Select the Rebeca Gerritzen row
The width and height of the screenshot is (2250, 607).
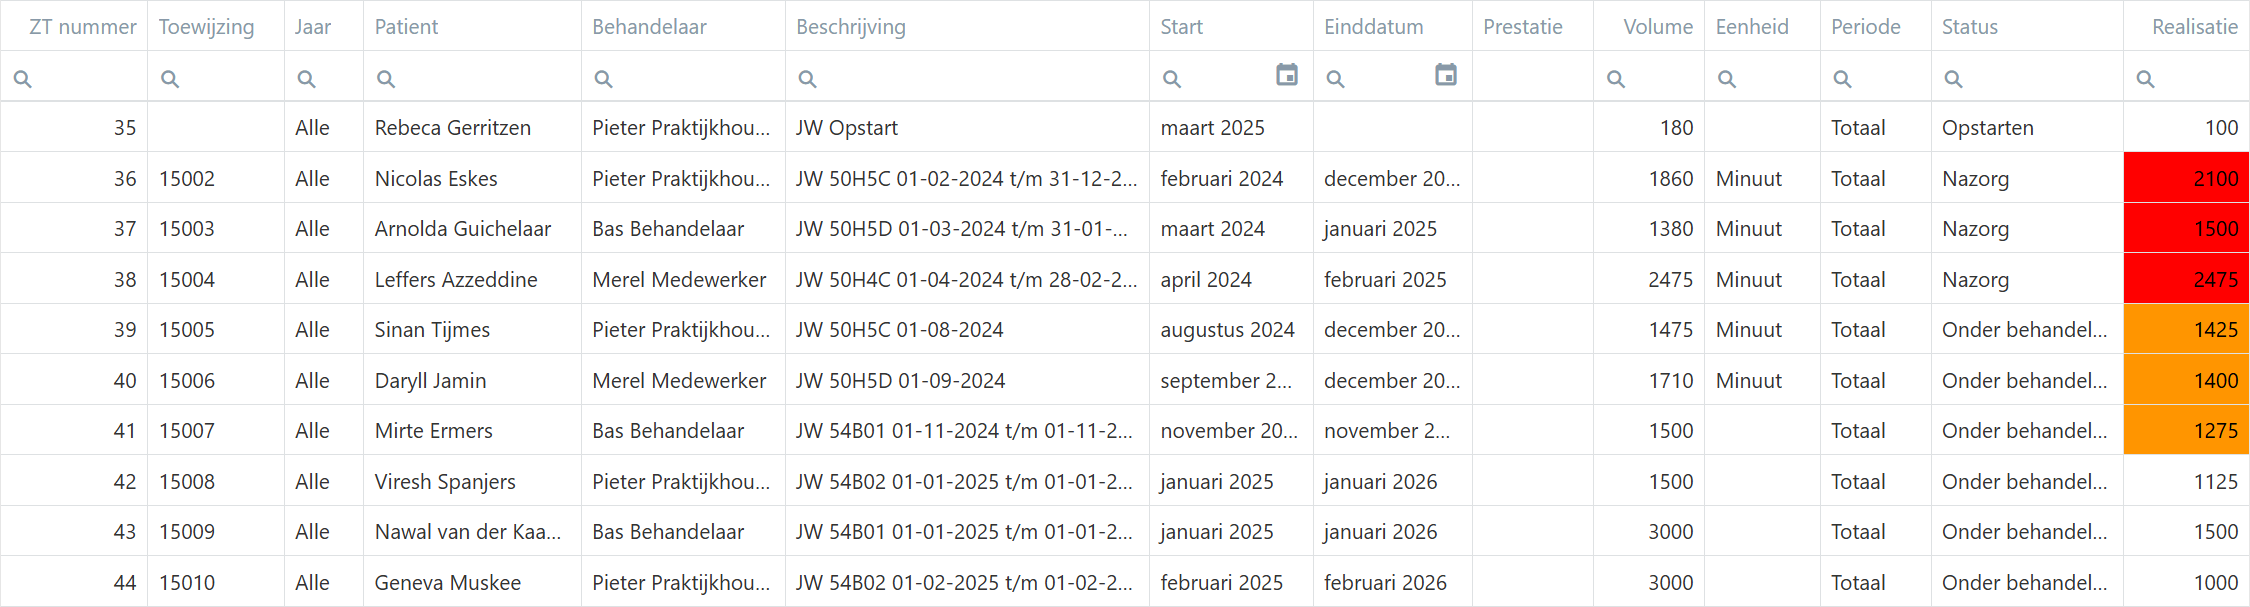[x=452, y=128]
